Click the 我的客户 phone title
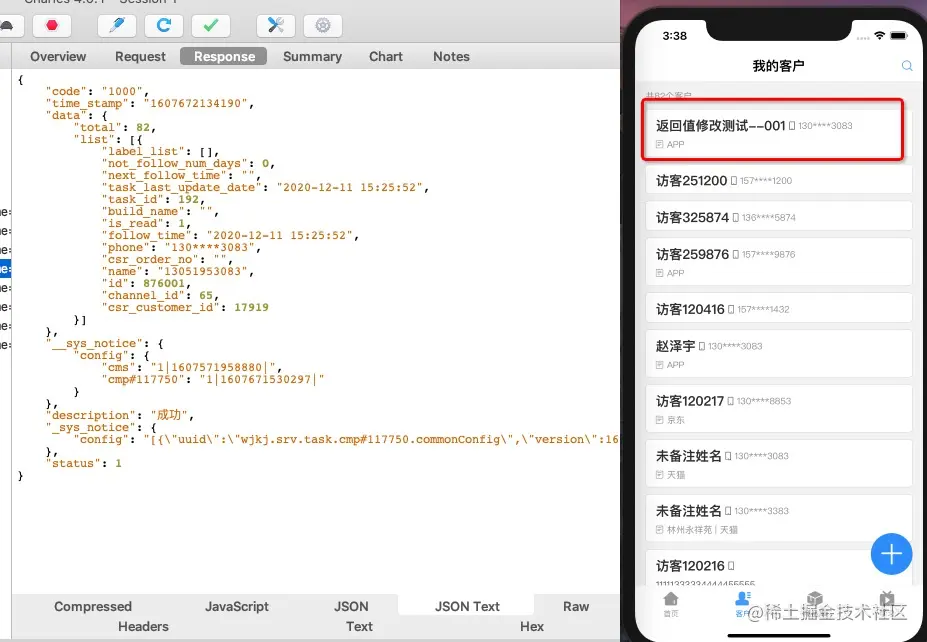This screenshot has width=927, height=642. pyautogui.click(x=778, y=66)
